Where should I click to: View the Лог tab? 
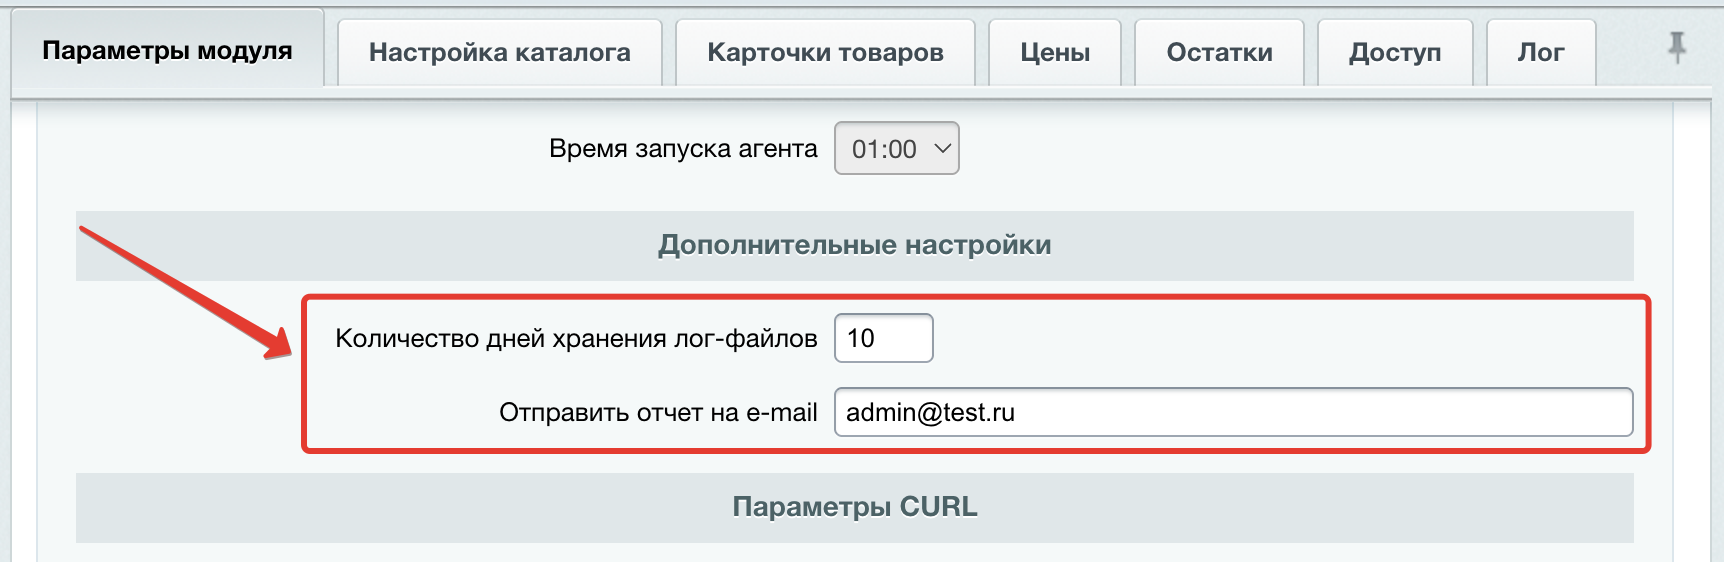point(1540,53)
